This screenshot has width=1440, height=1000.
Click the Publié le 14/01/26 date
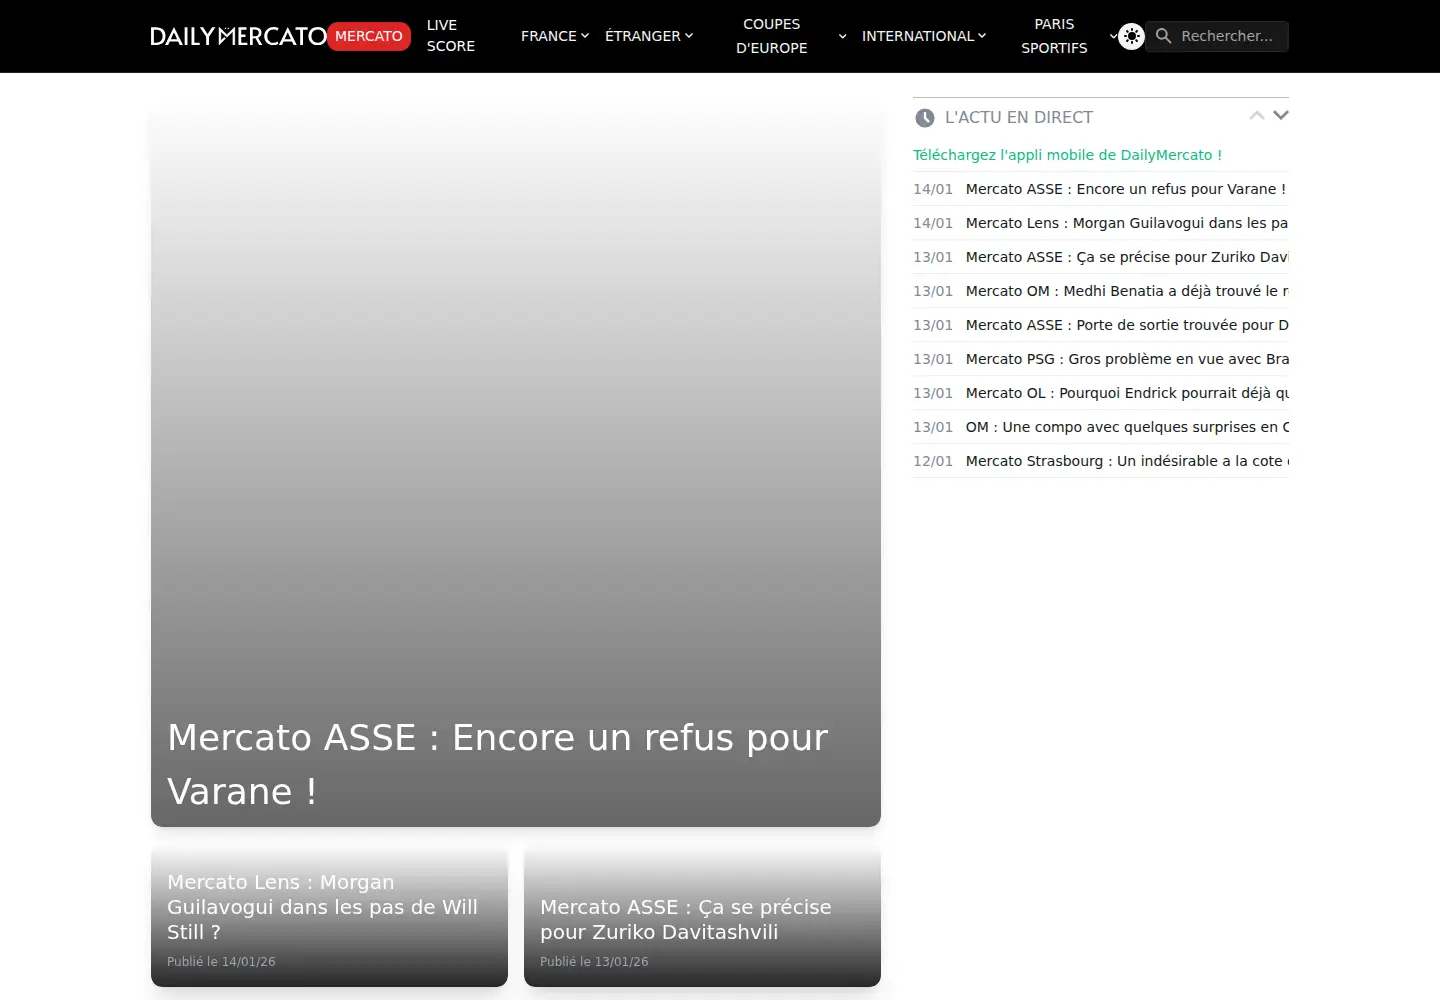point(221,962)
